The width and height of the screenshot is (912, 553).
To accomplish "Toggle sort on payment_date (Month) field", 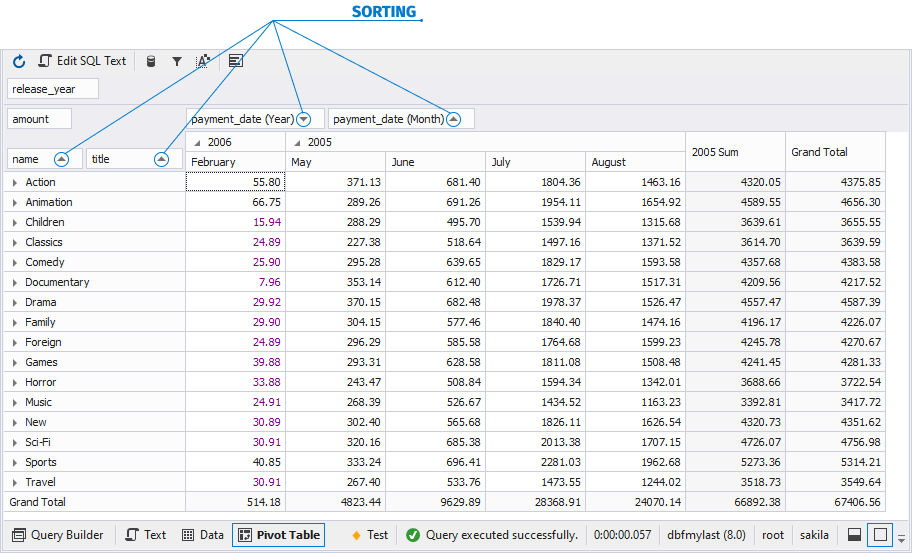I will pyautogui.click(x=453, y=119).
